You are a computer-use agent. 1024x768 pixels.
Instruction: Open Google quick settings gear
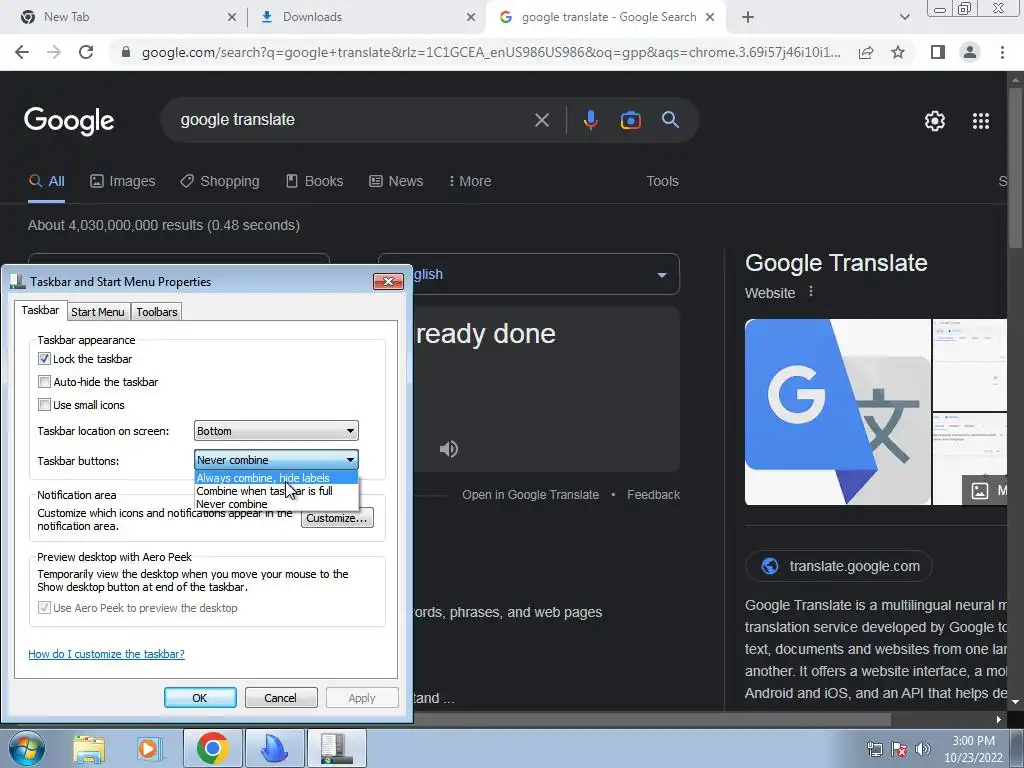pos(935,121)
